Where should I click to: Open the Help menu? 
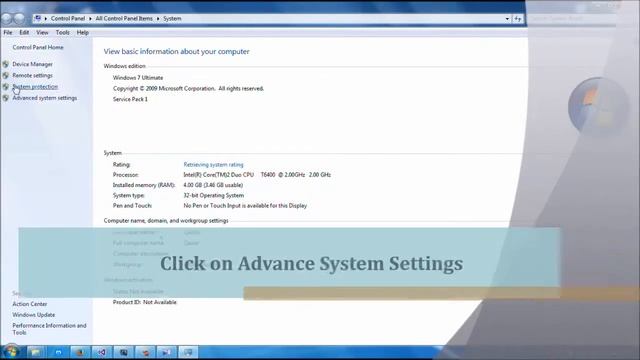pos(82,32)
